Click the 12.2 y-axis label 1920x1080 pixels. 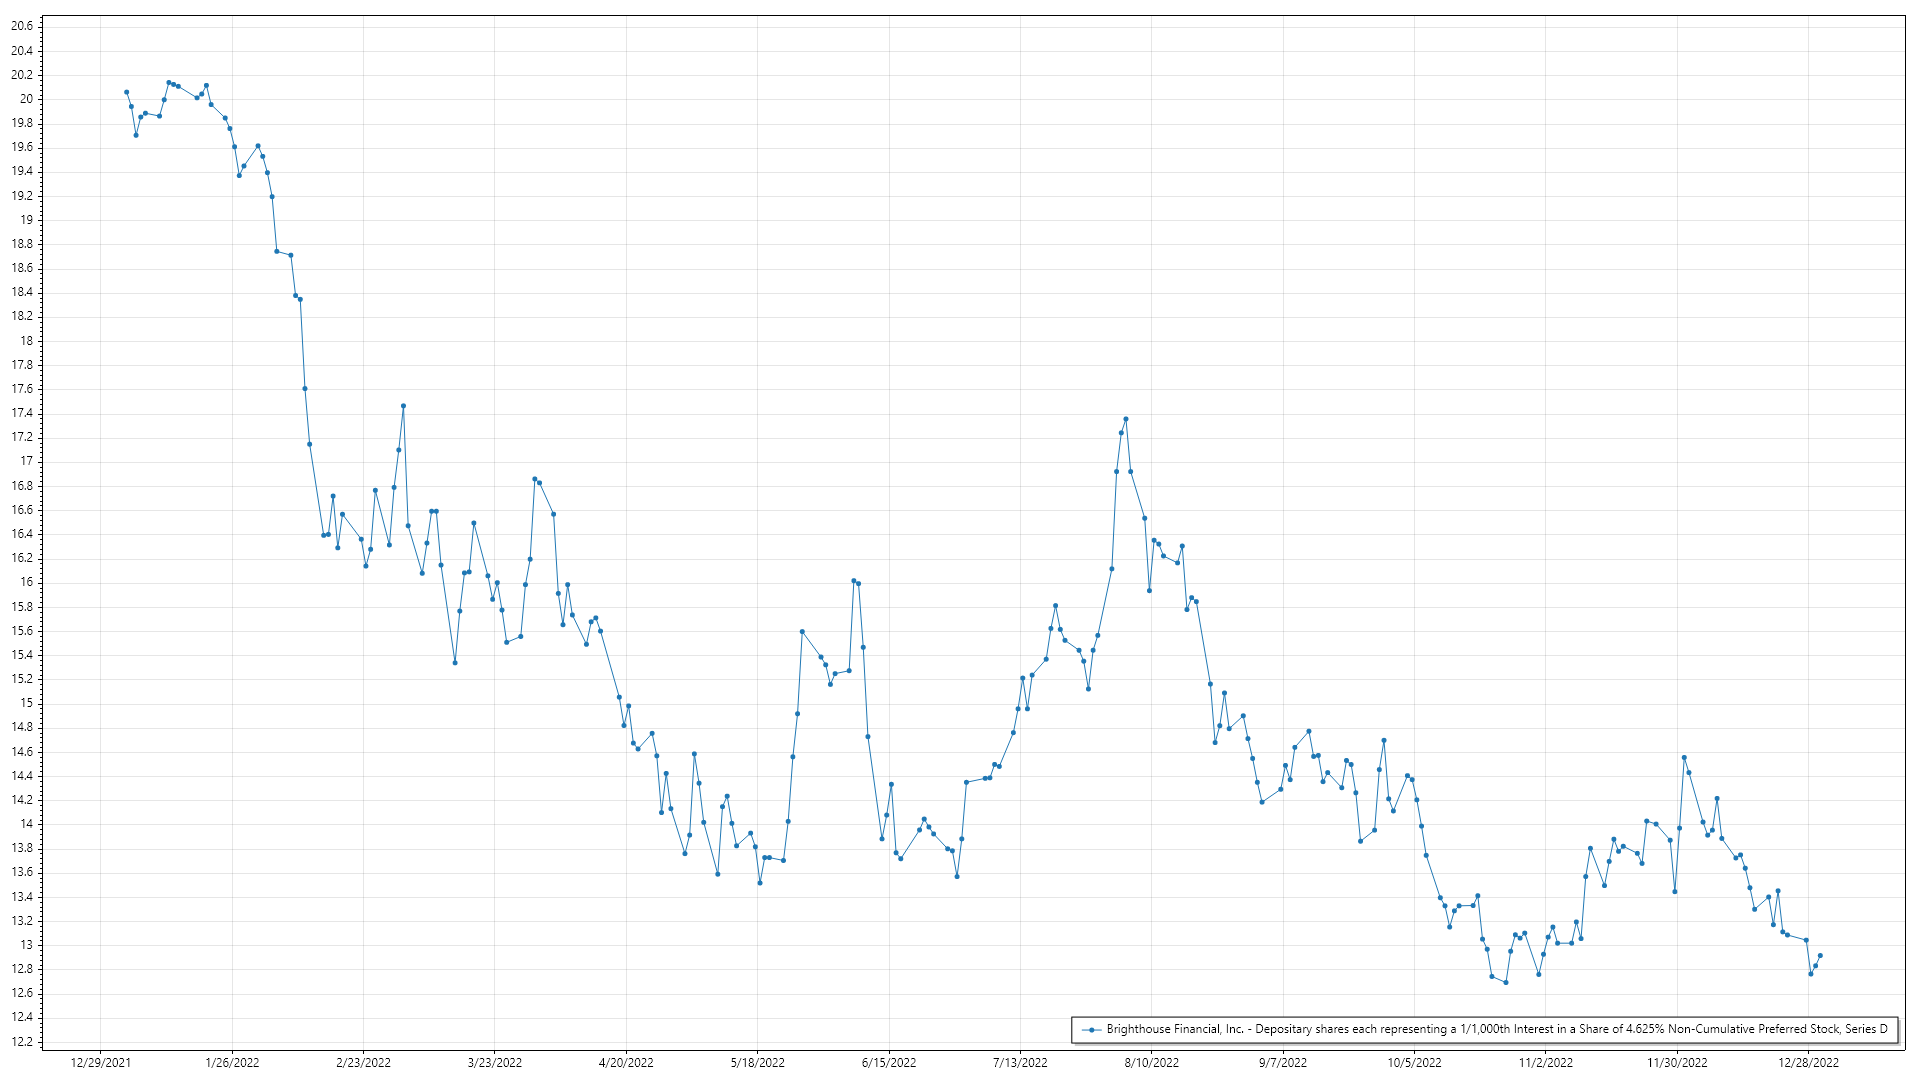(21, 1041)
